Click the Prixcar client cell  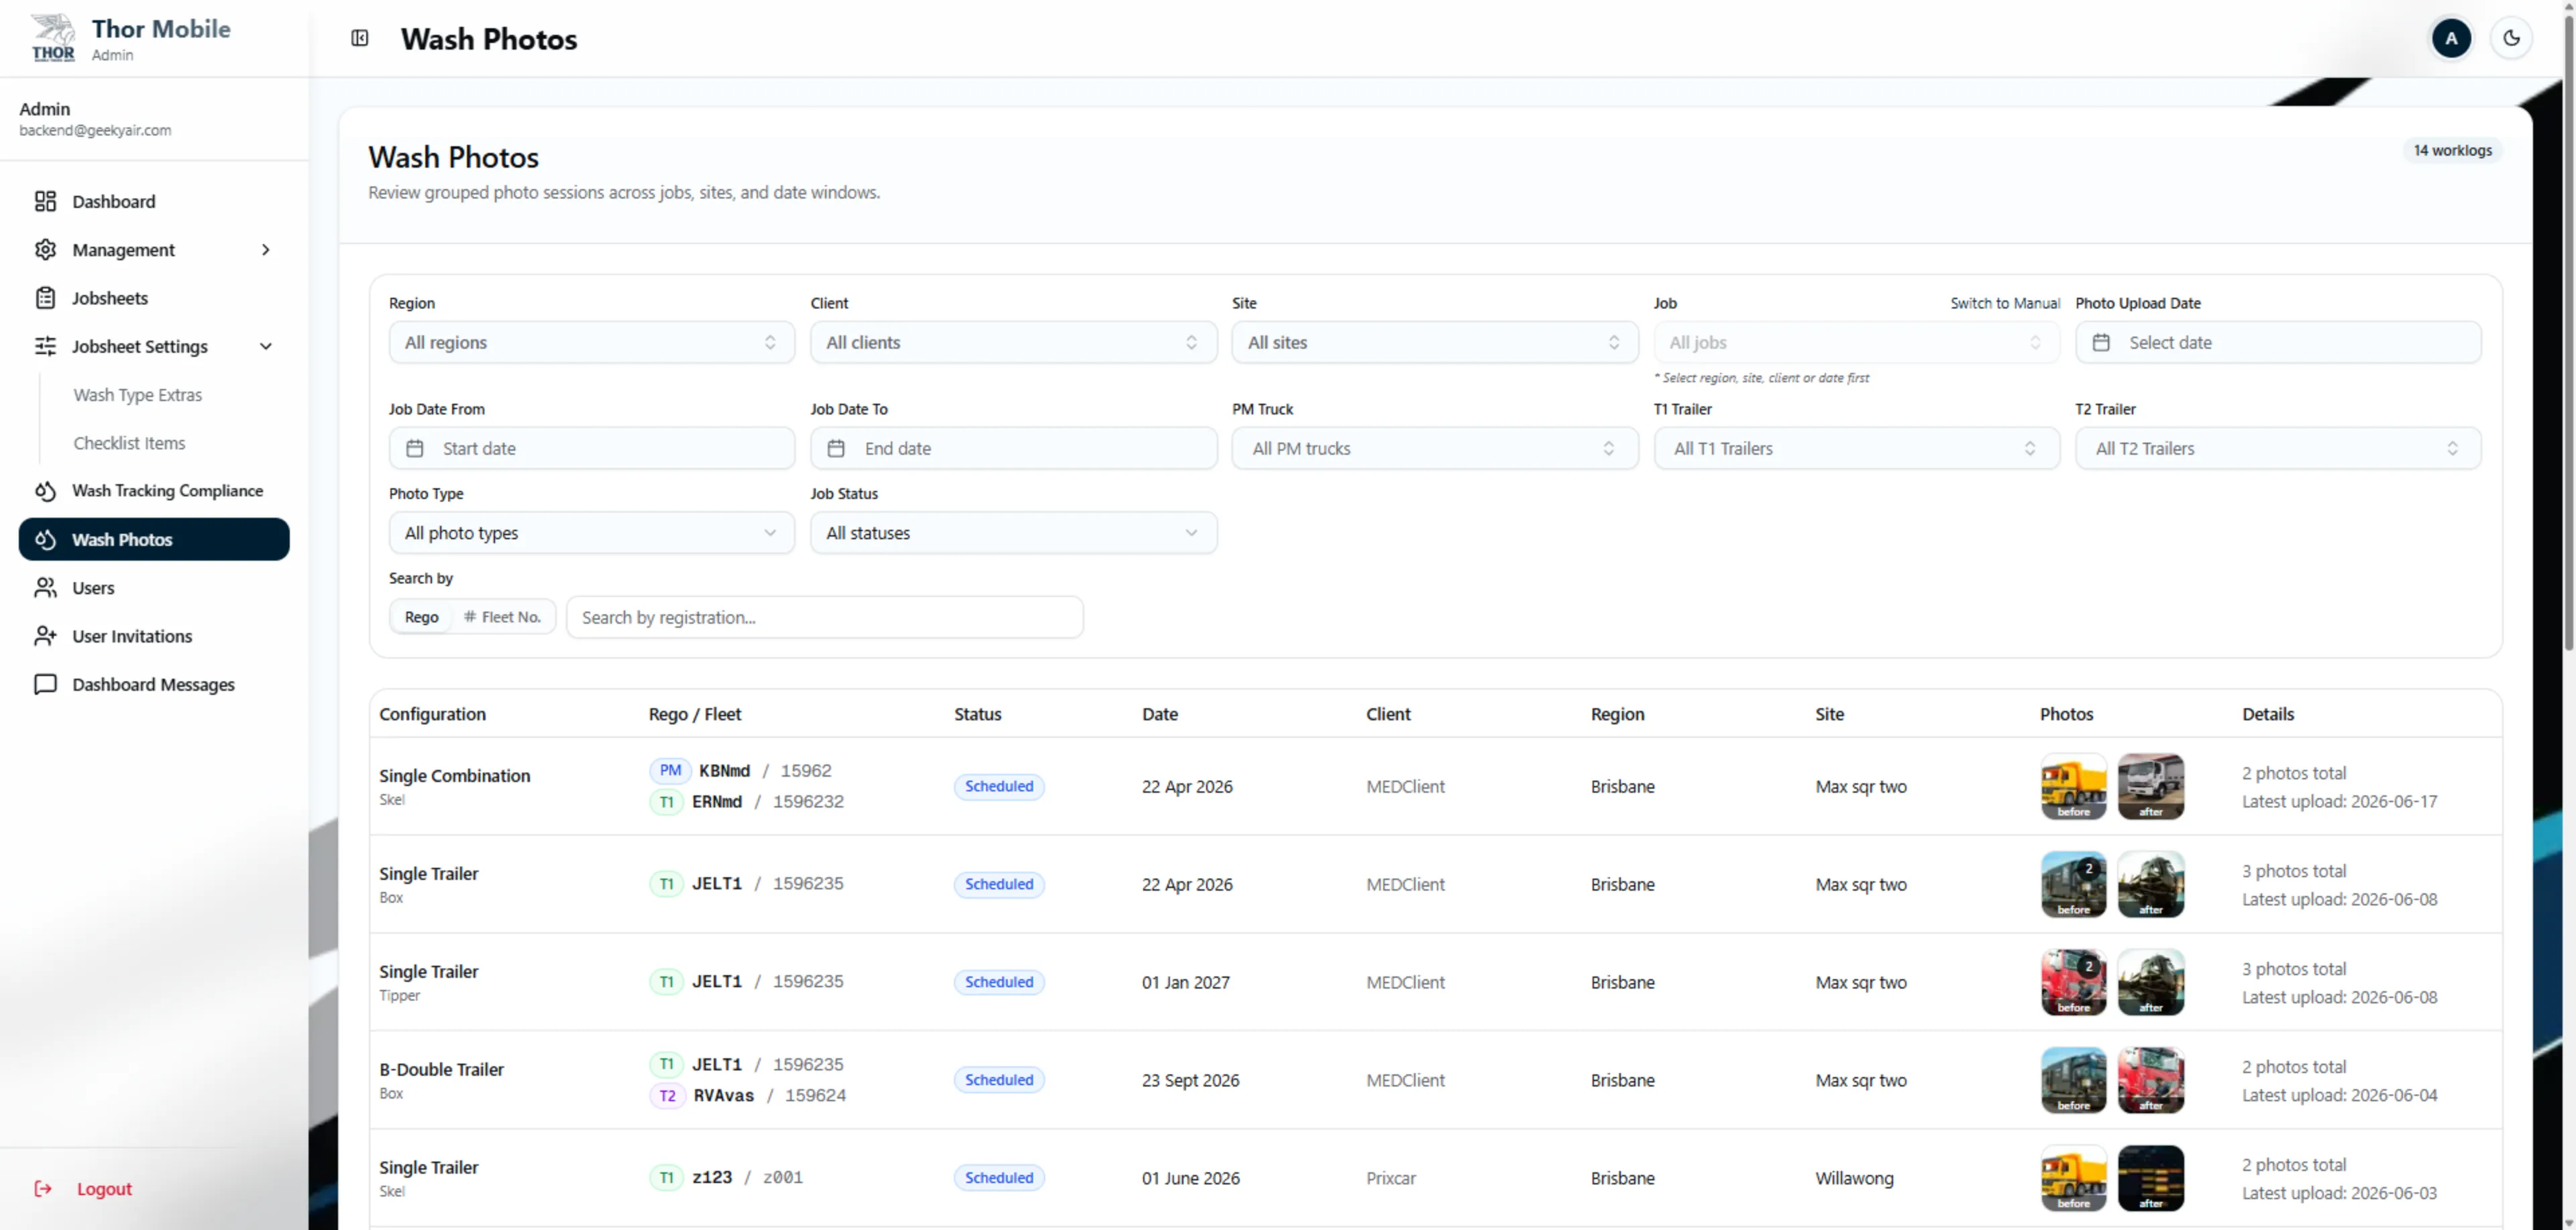click(x=1391, y=1178)
